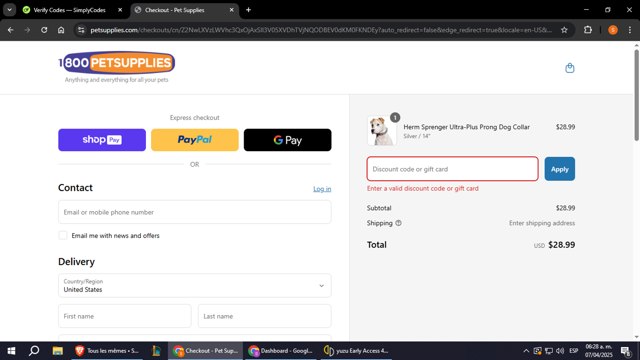Focus the Email or mobile phone number field

pyautogui.click(x=195, y=212)
